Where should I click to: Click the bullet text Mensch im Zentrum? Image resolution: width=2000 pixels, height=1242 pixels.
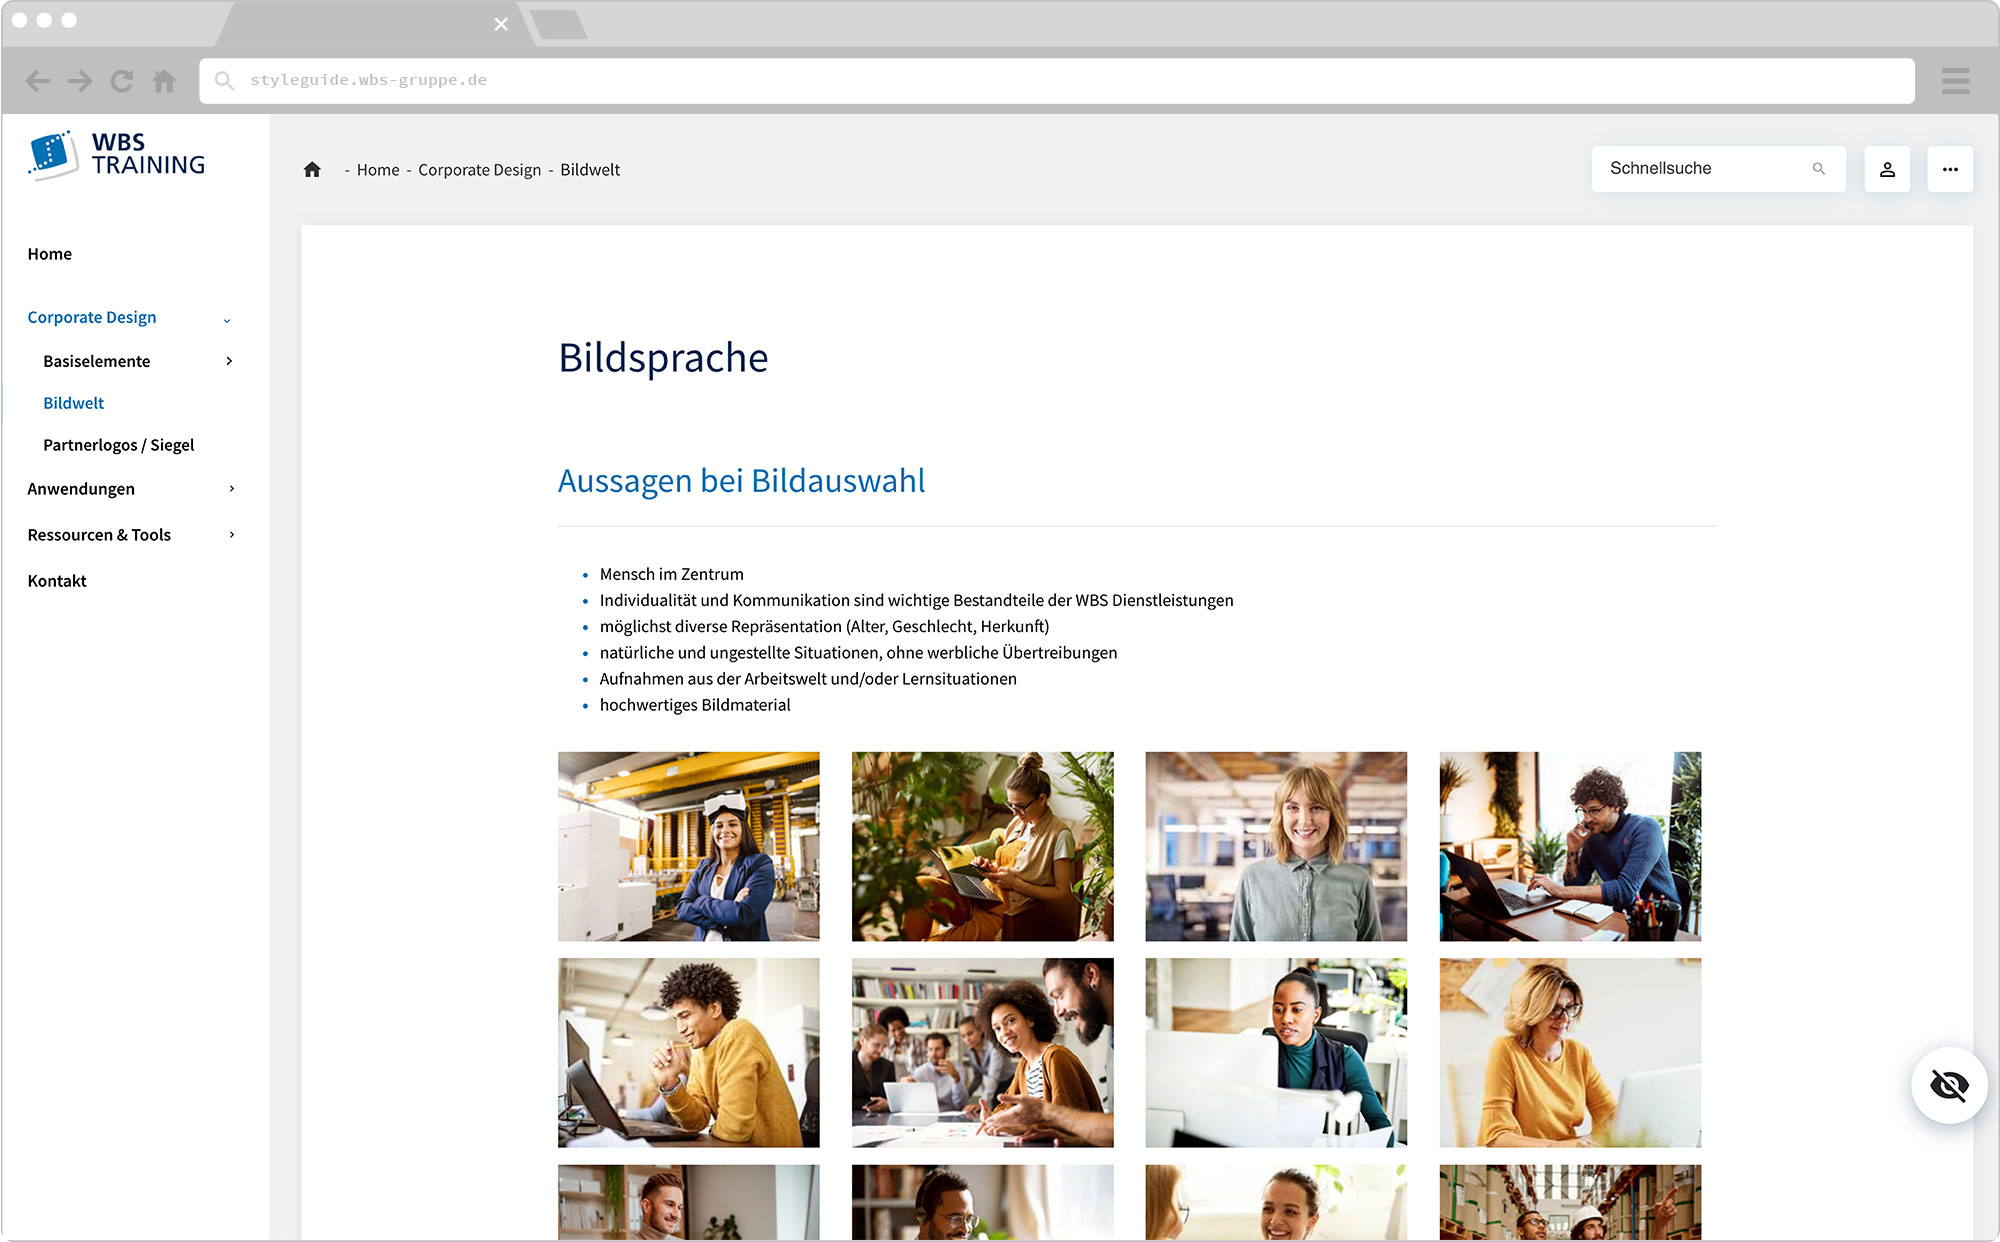tap(672, 574)
